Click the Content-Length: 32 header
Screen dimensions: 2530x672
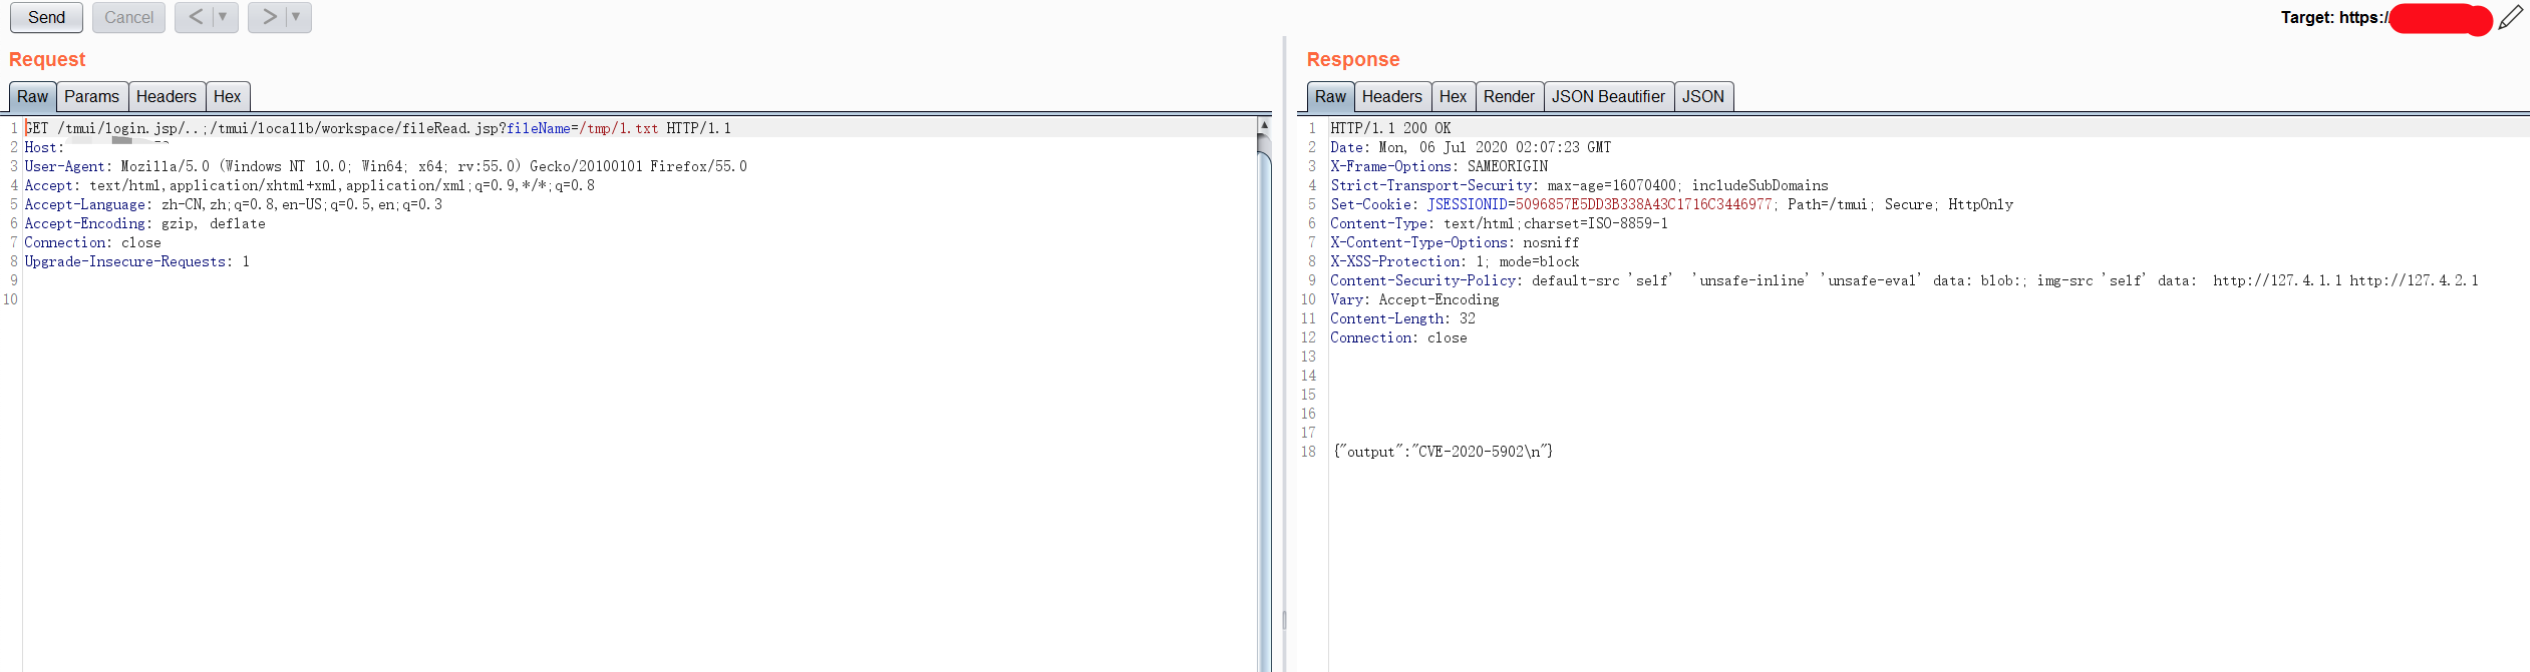[x=1402, y=318]
